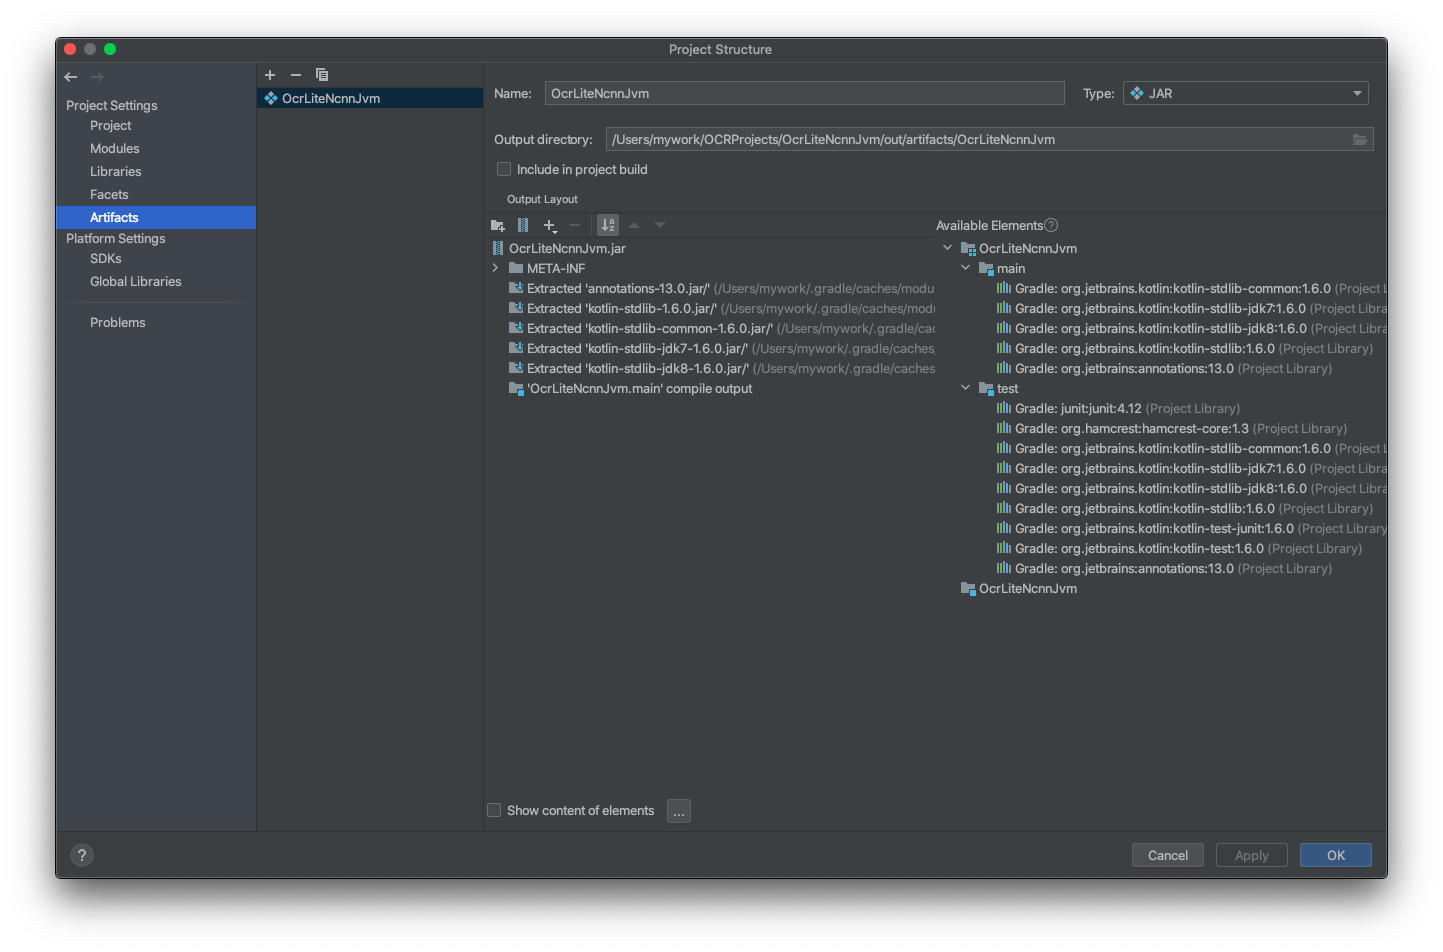Image resolution: width=1443 pixels, height=952 pixels.
Task: Open help with question mark button
Action: (82, 855)
